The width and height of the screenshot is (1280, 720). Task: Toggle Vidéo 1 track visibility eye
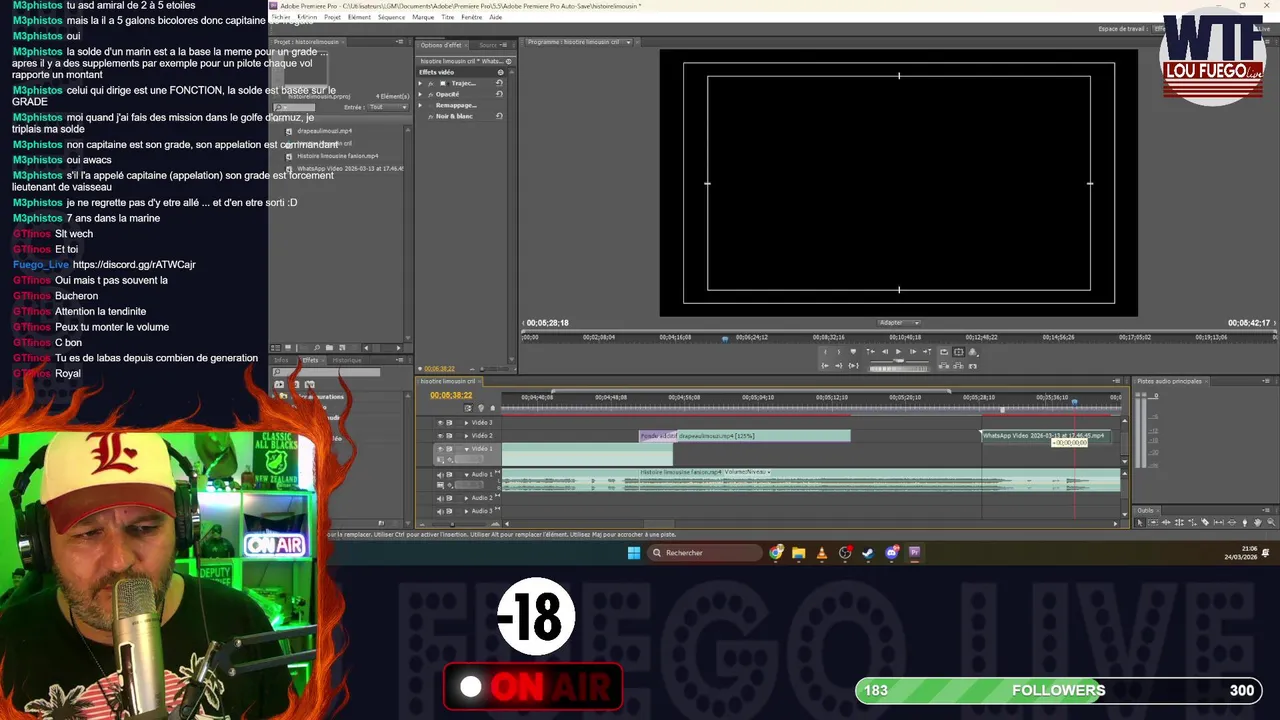[x=440, y=449]
